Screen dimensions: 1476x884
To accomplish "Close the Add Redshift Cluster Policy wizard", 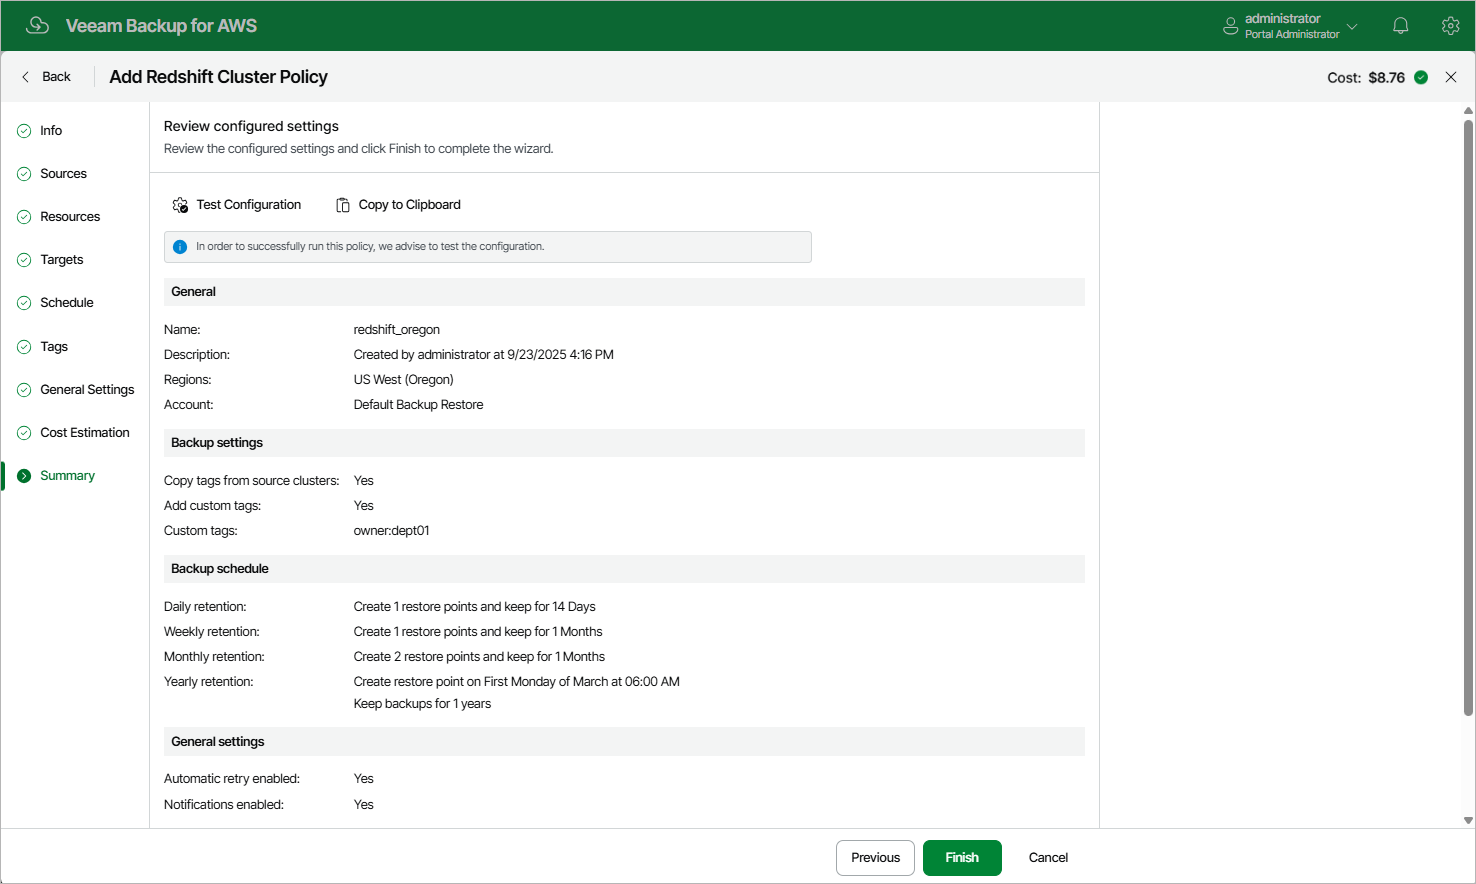I will coord(1451,77).
